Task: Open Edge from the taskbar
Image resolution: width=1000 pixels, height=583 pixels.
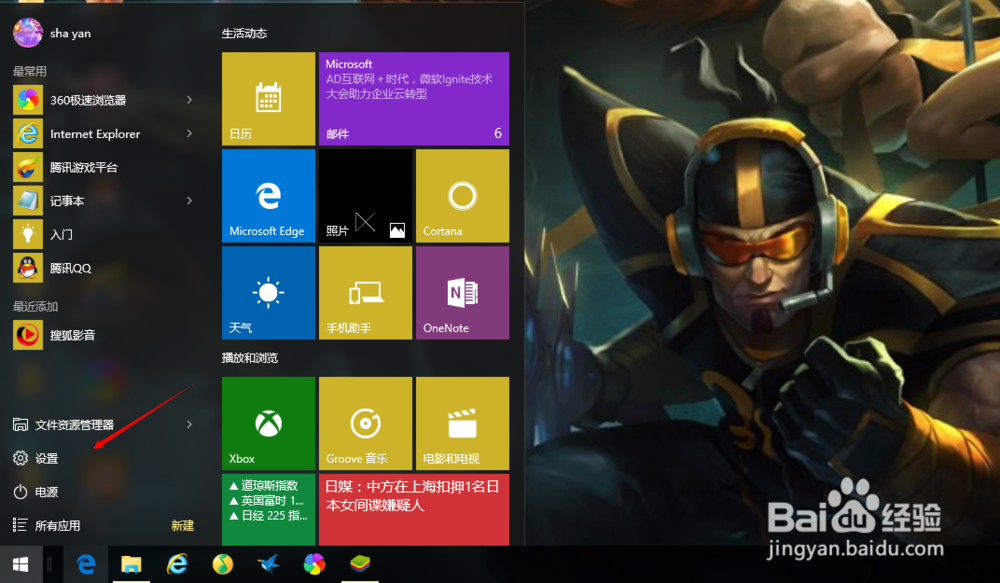Action: coord(86,565)
